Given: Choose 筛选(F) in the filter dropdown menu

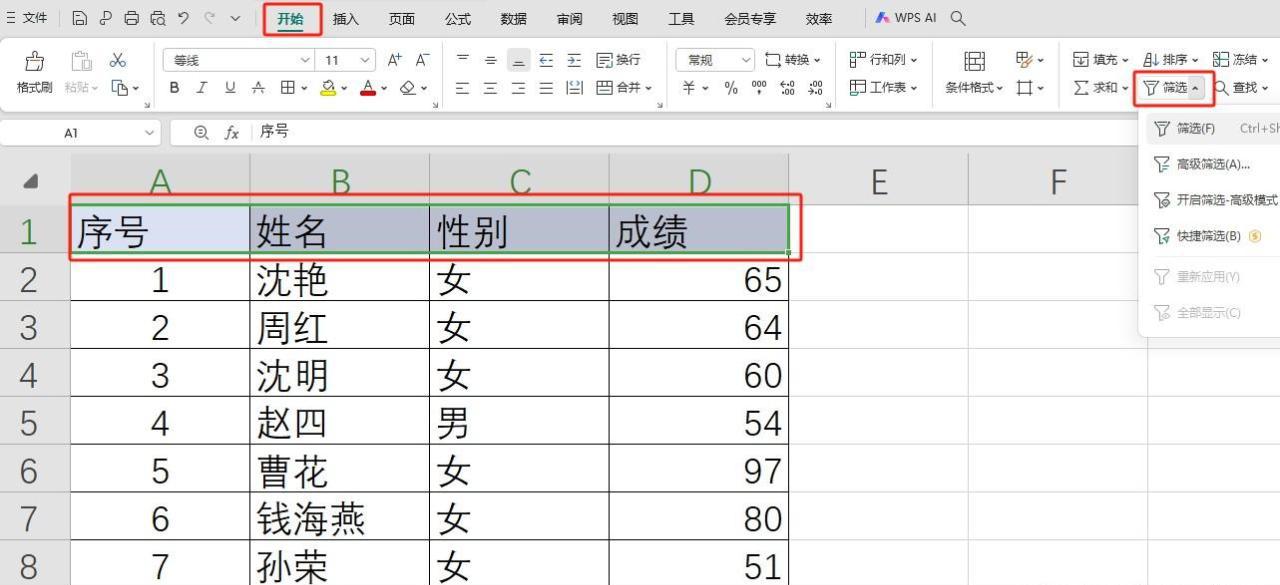Looking at the screenshot, I should pyautogui.click(x=1213, y=128).
